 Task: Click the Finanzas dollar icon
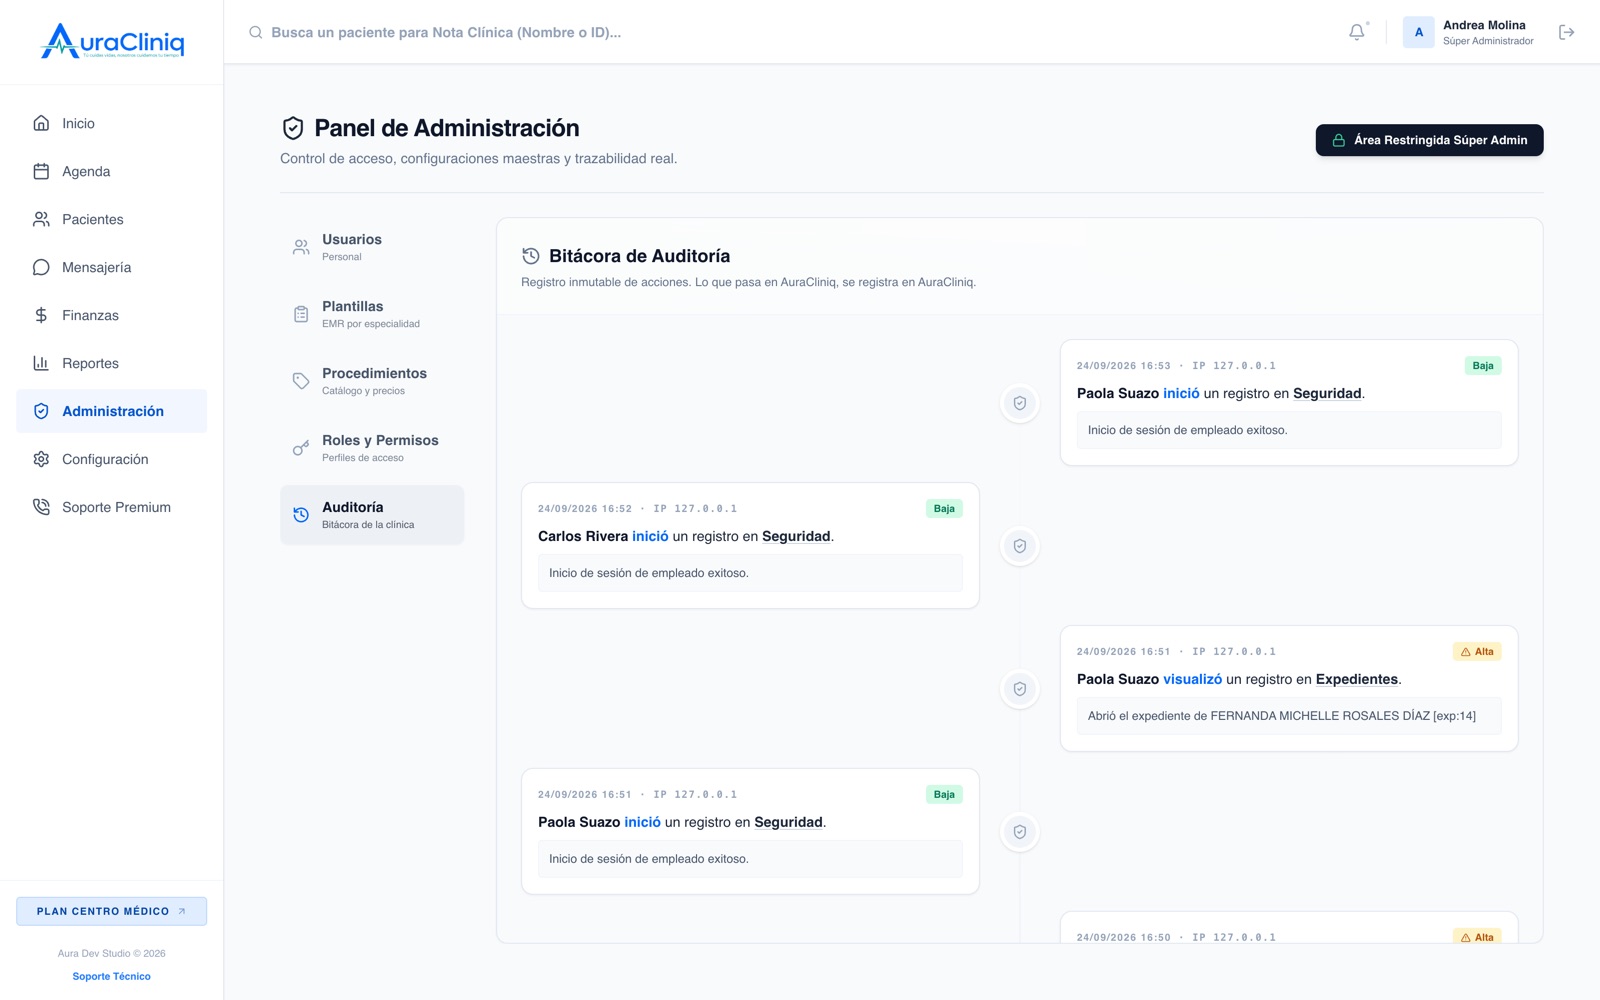click(x=41, y=315)
